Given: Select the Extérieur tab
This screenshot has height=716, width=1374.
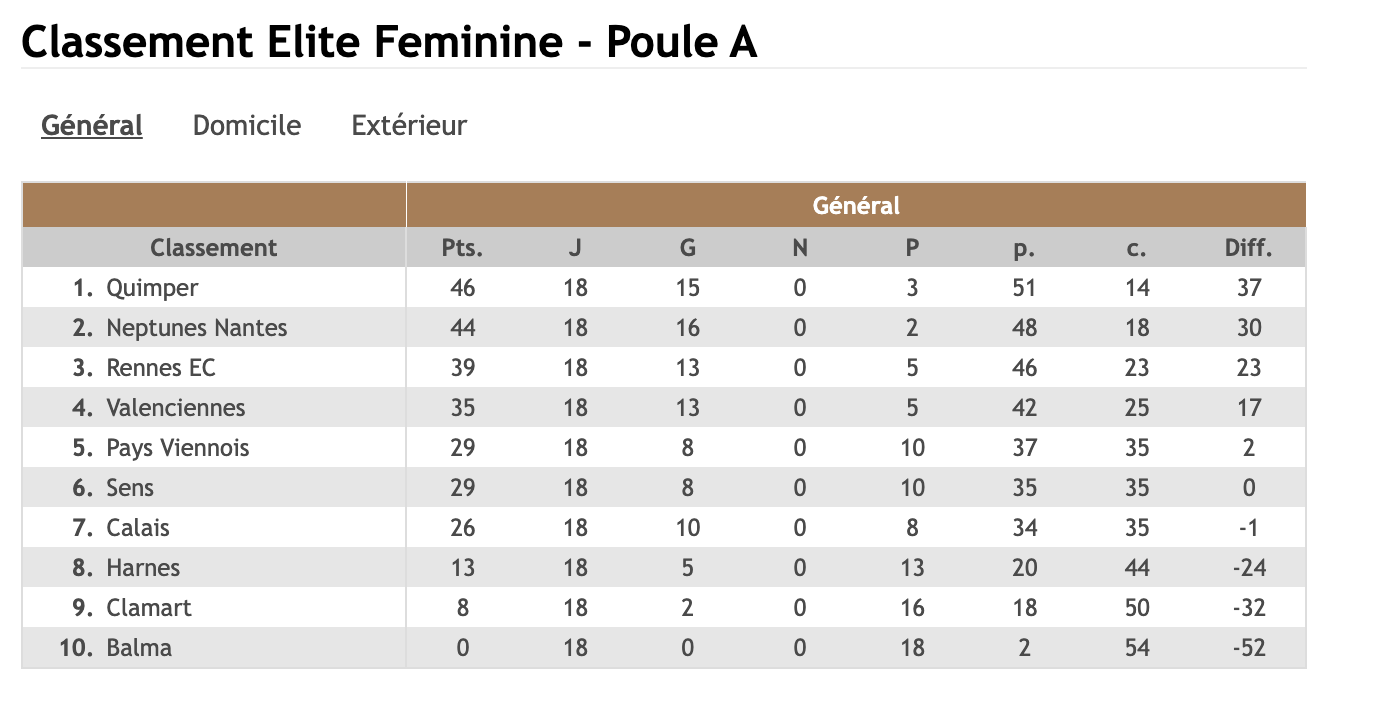Looking at the screenshot, I should [x=409, y=126].
